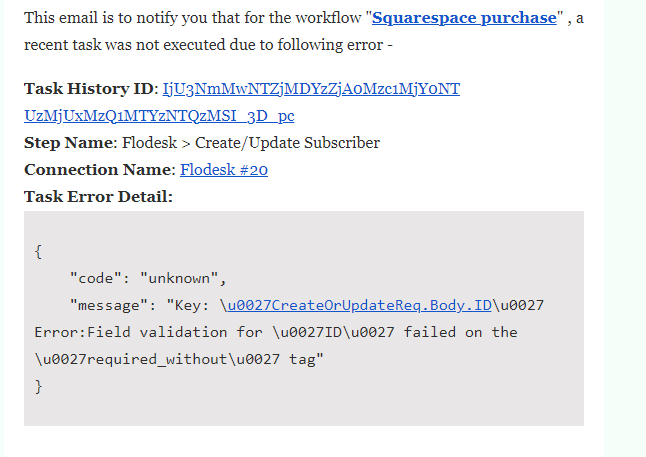
Task: Click 'Flodesk > Create/Update Subscriber' step text
Action: click(x=251, y=143)
